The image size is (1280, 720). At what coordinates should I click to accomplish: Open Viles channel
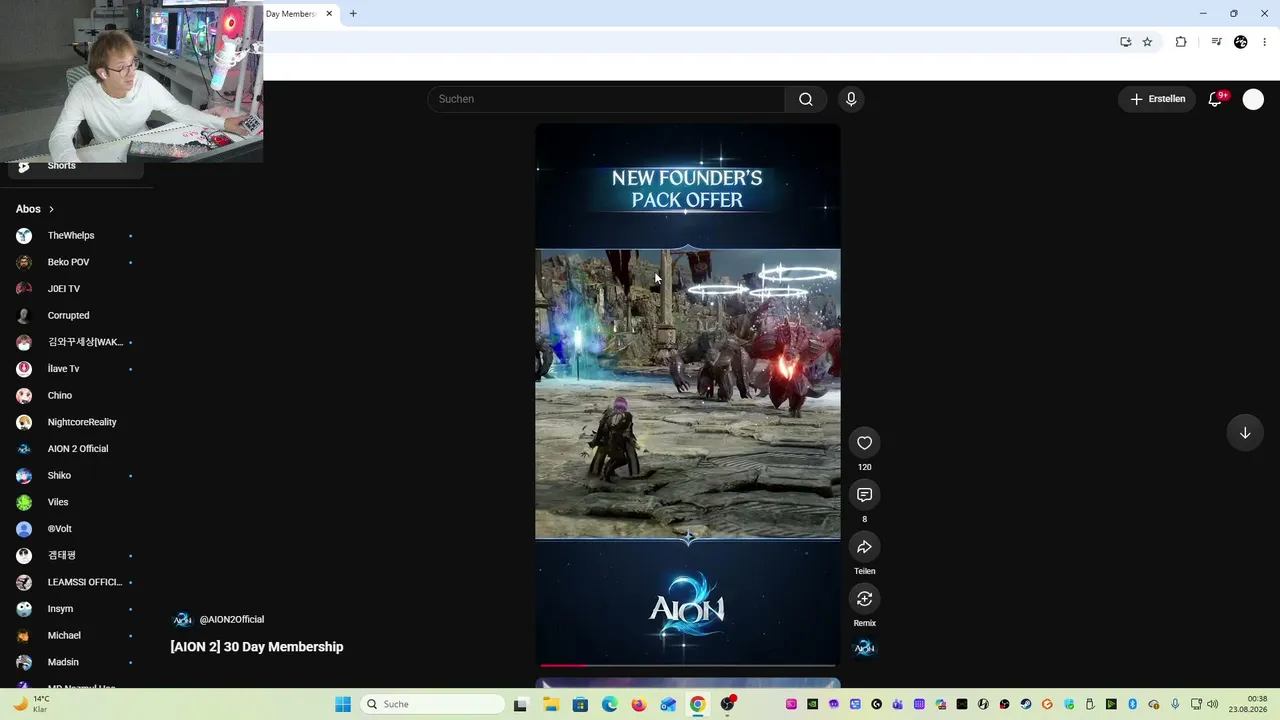pos(76,502)
